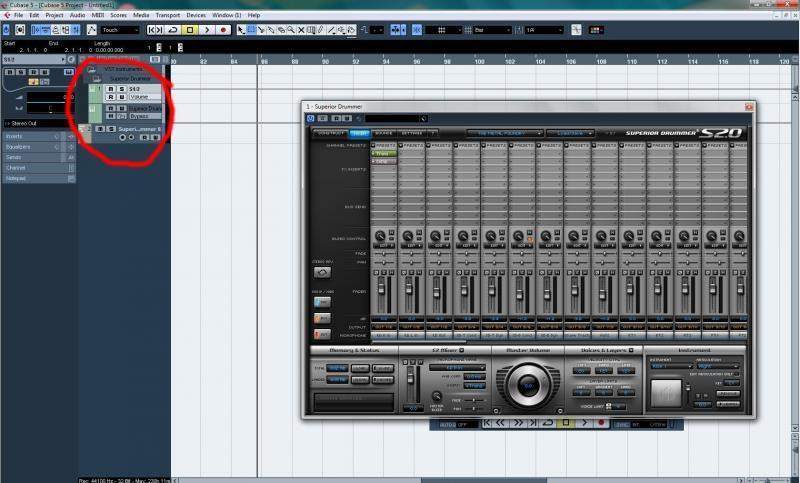Screen dimensions: 800x483
Task: Open the Touch automation mode dropdown
Action: [x=121, y=30]
